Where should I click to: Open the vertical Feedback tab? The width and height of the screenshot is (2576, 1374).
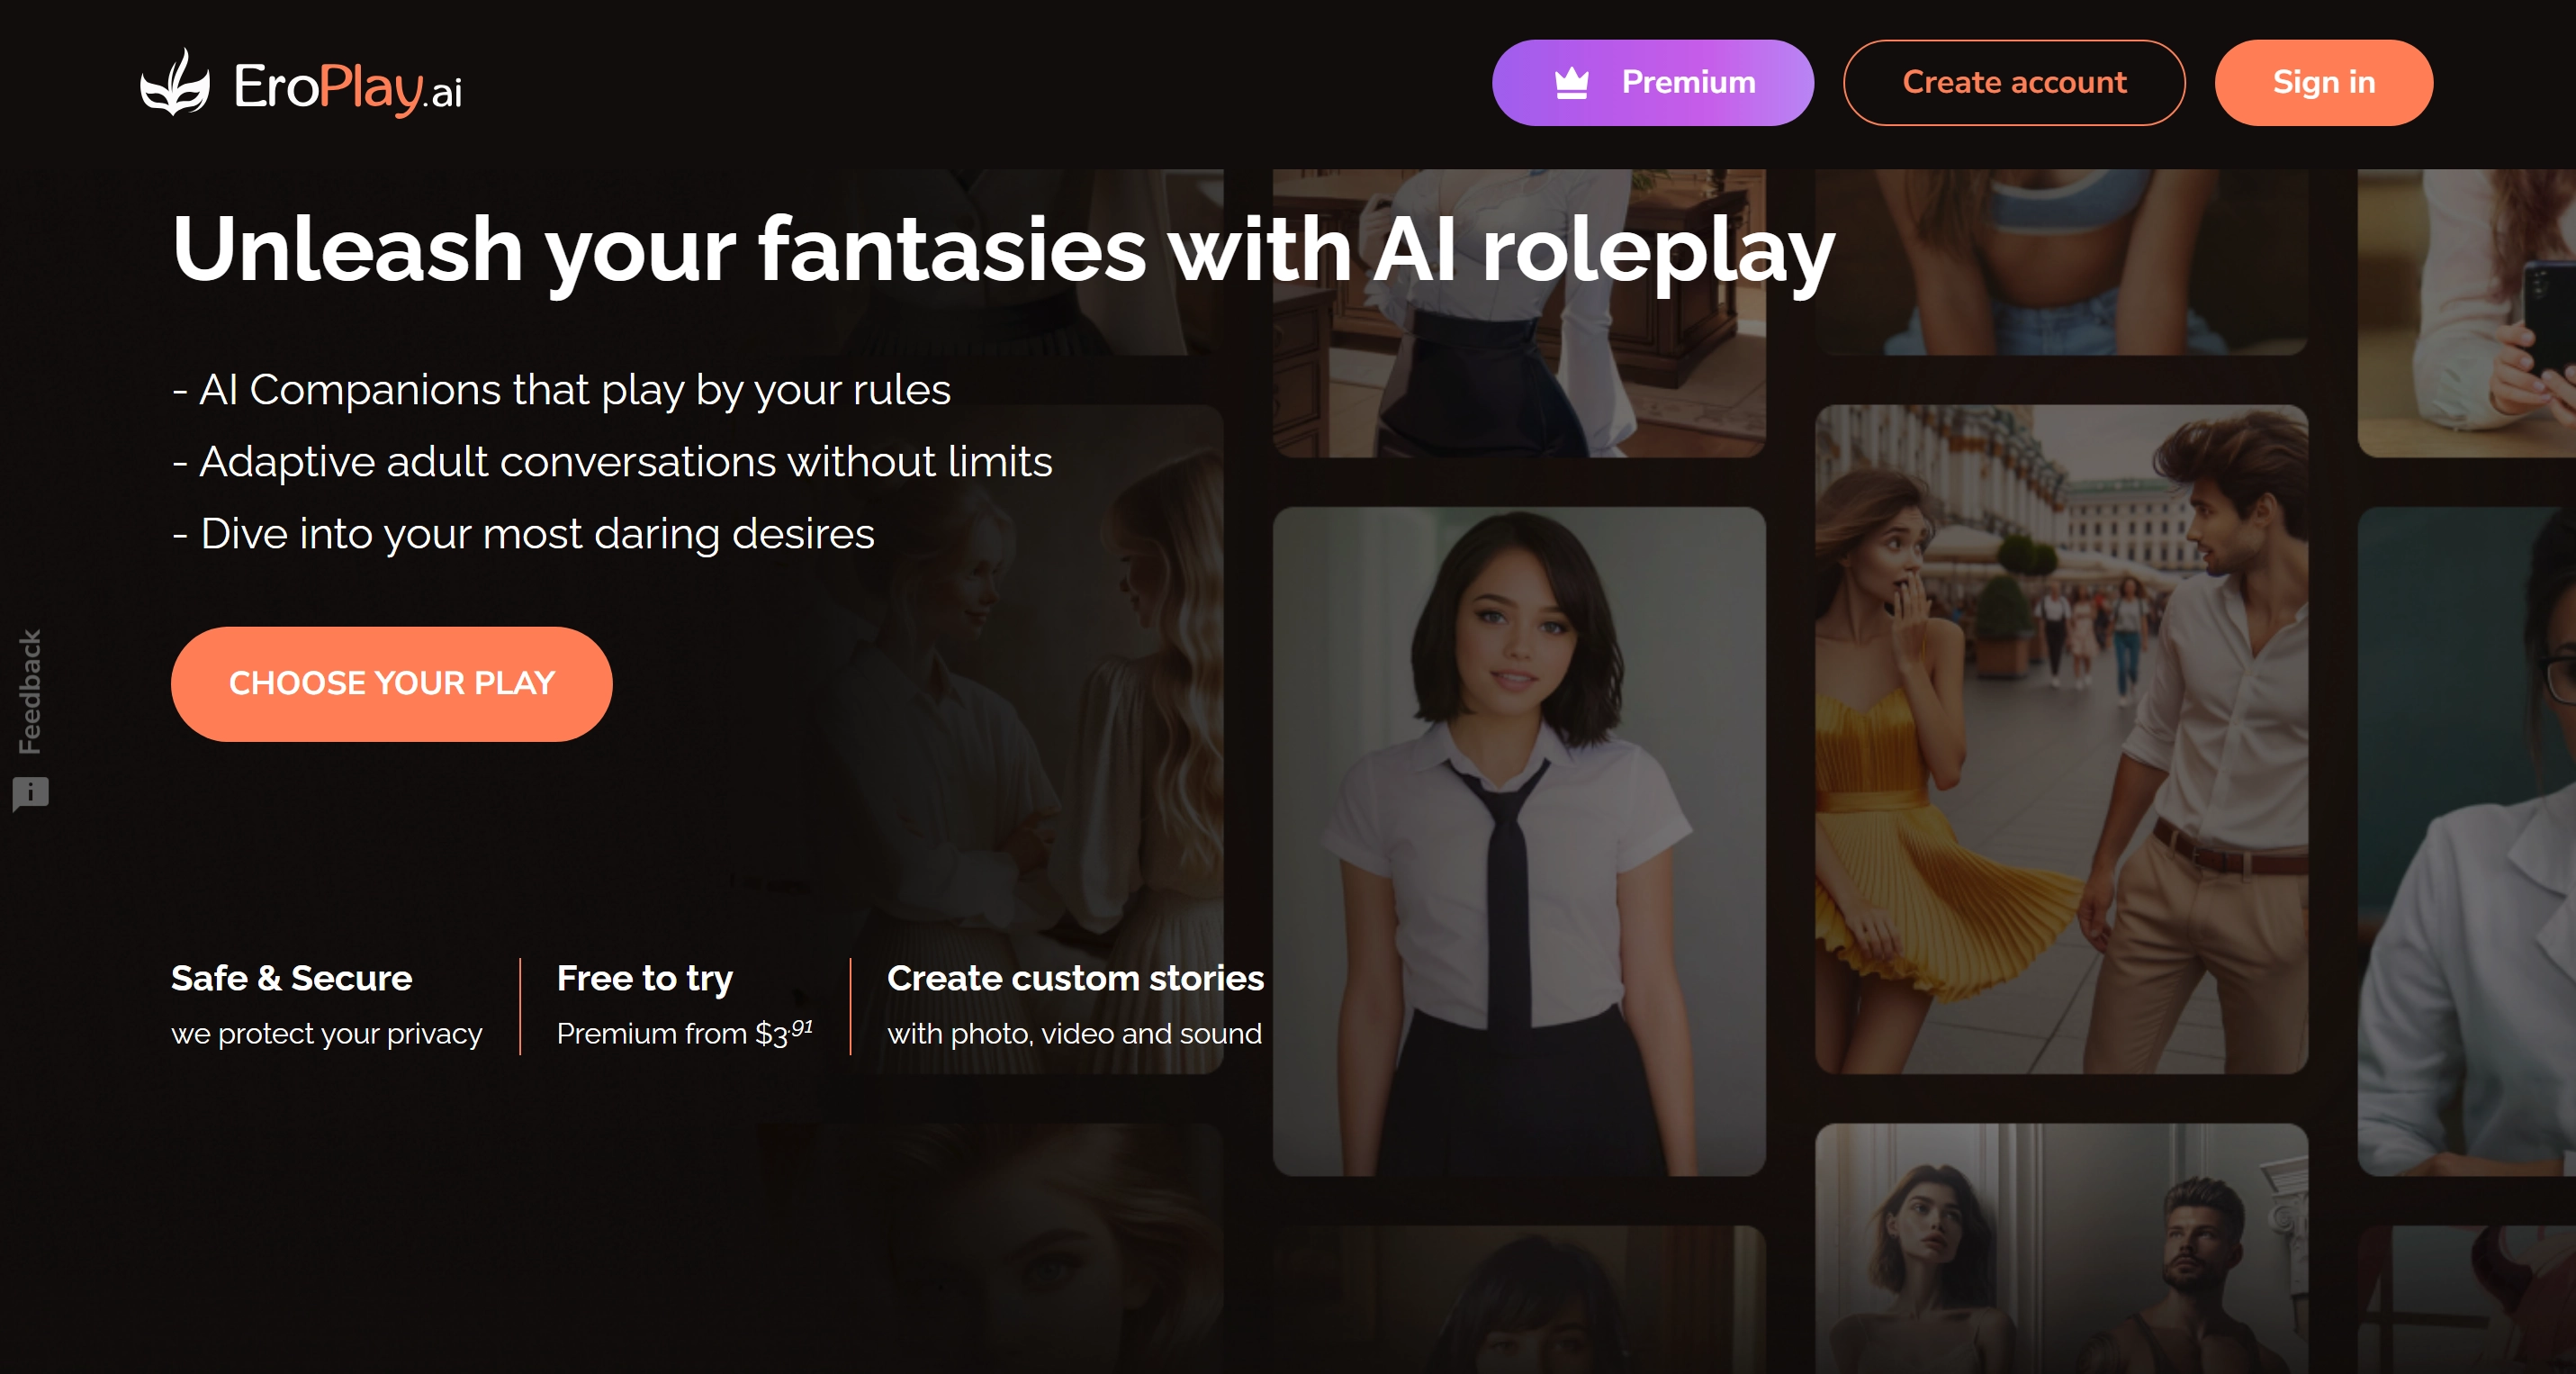pyautogui.click(x=30, y=691)
